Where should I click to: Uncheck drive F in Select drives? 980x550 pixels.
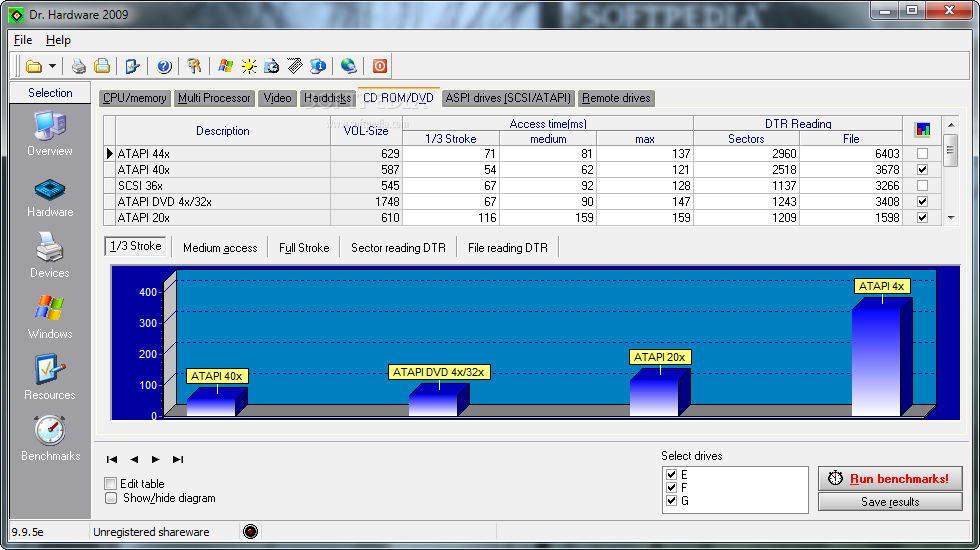[x=671, y=488]
